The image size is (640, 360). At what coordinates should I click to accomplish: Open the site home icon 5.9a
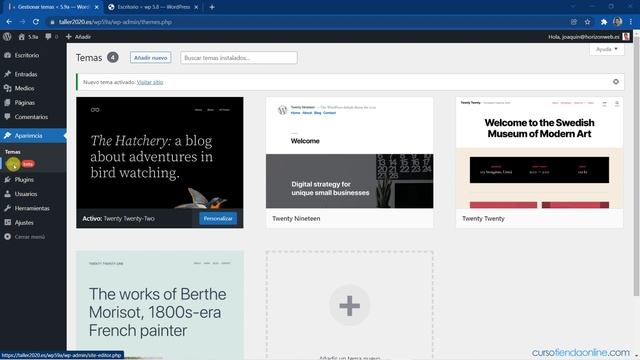[x=28, y=37]
